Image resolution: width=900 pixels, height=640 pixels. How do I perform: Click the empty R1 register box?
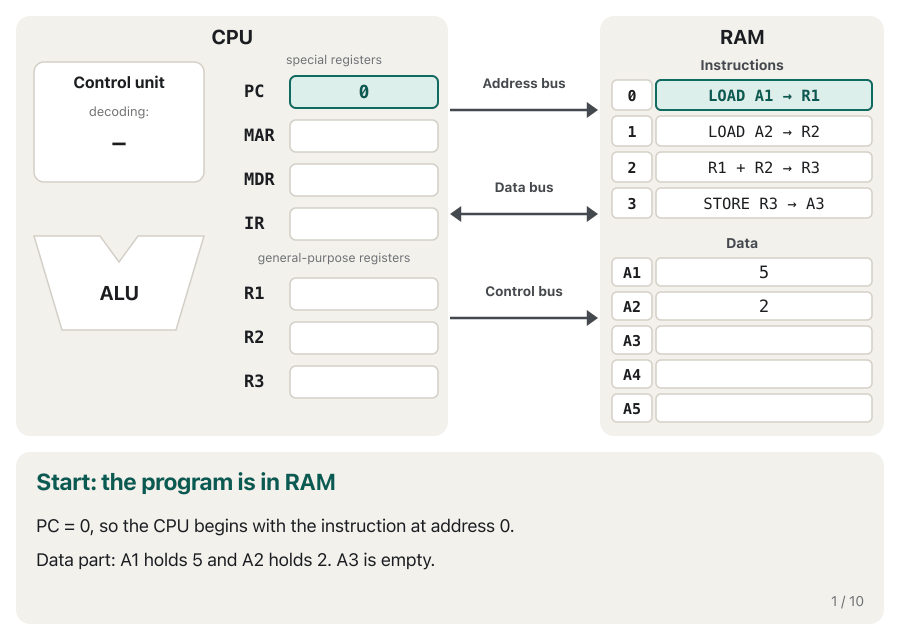pyautogui.click(x=364, y=294)
